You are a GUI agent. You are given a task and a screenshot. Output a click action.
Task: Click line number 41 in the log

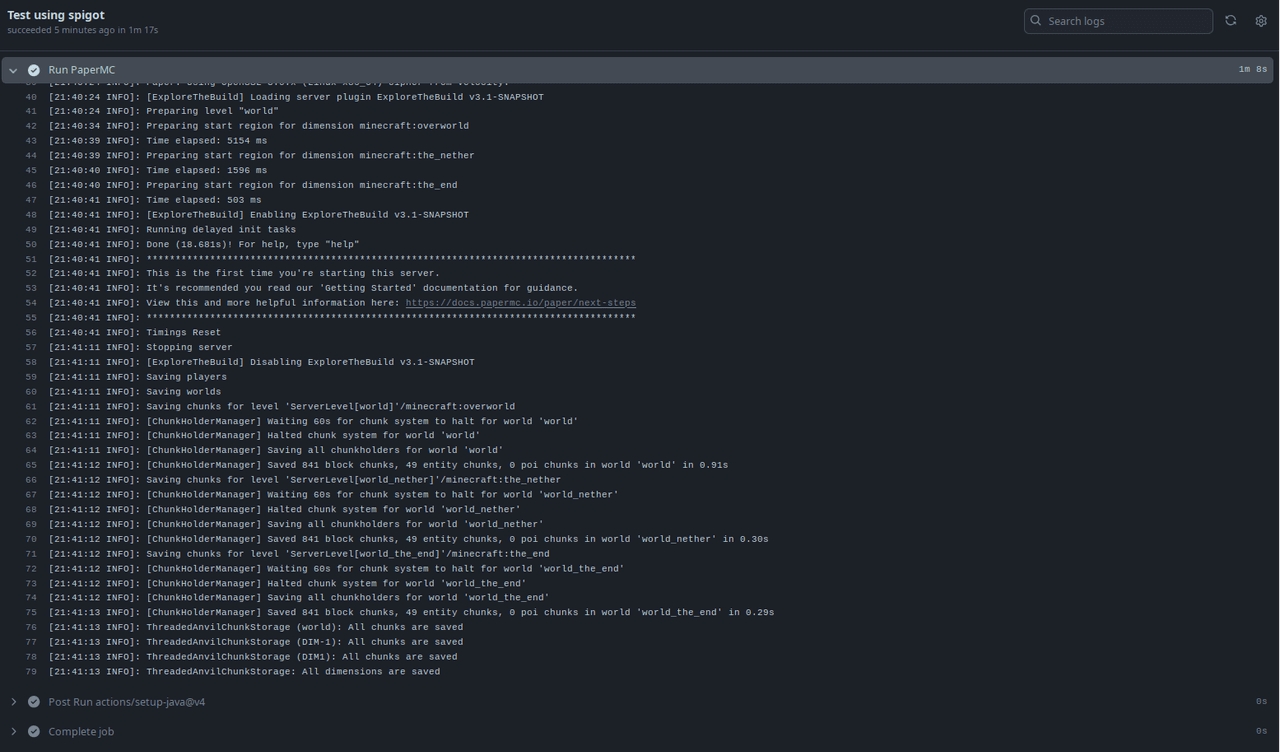pos(31,111)
